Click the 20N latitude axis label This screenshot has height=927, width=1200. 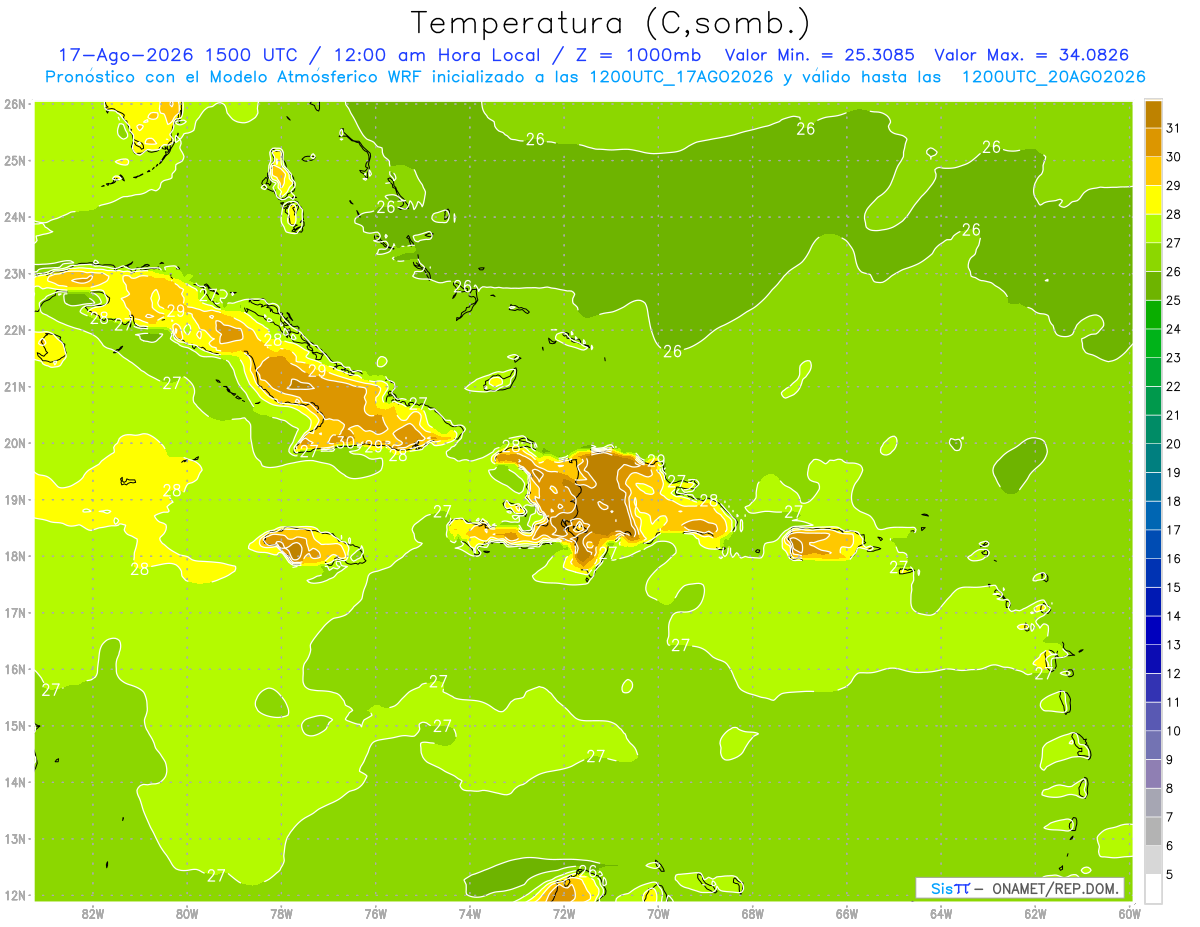[x=14, y=443]
